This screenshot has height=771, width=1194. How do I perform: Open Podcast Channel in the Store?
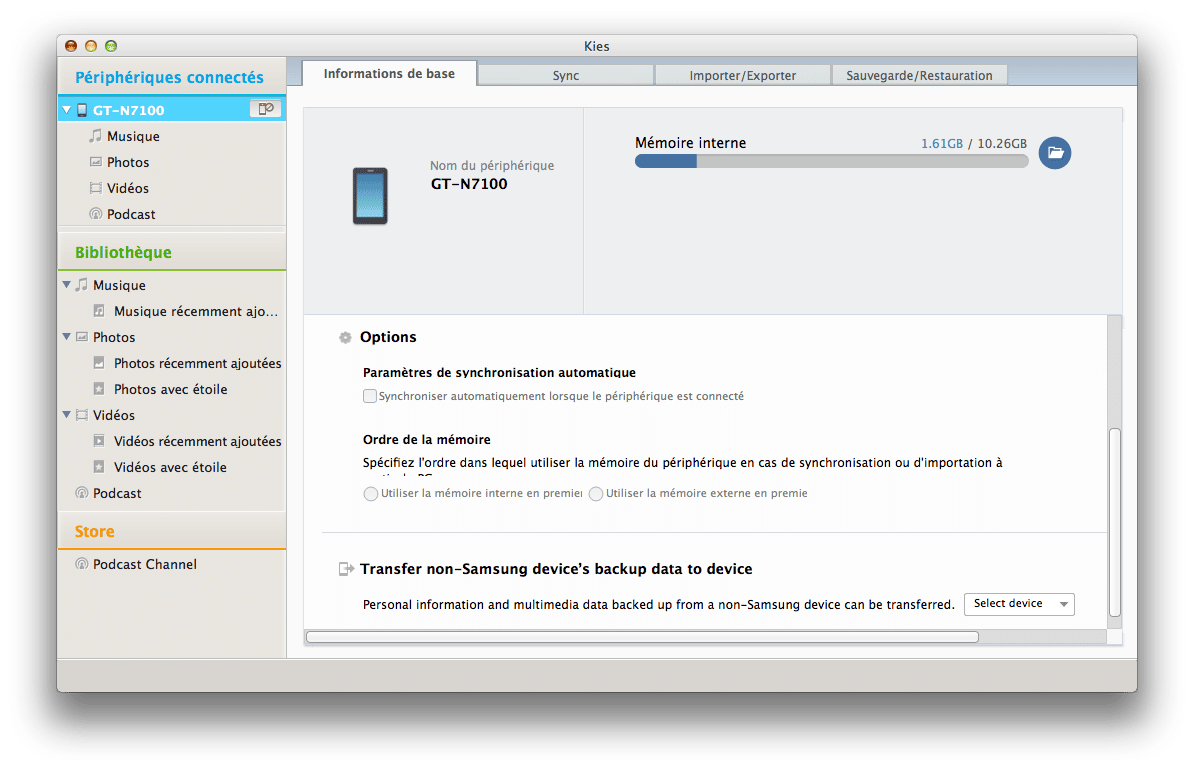[144, 564]
